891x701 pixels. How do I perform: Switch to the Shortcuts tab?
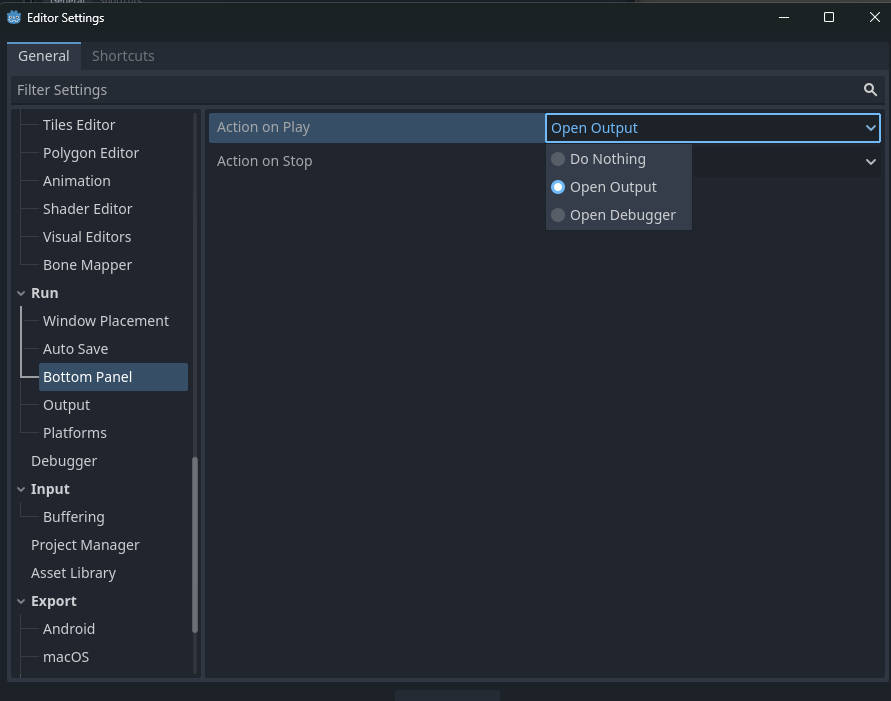click(x=123, y=56)
